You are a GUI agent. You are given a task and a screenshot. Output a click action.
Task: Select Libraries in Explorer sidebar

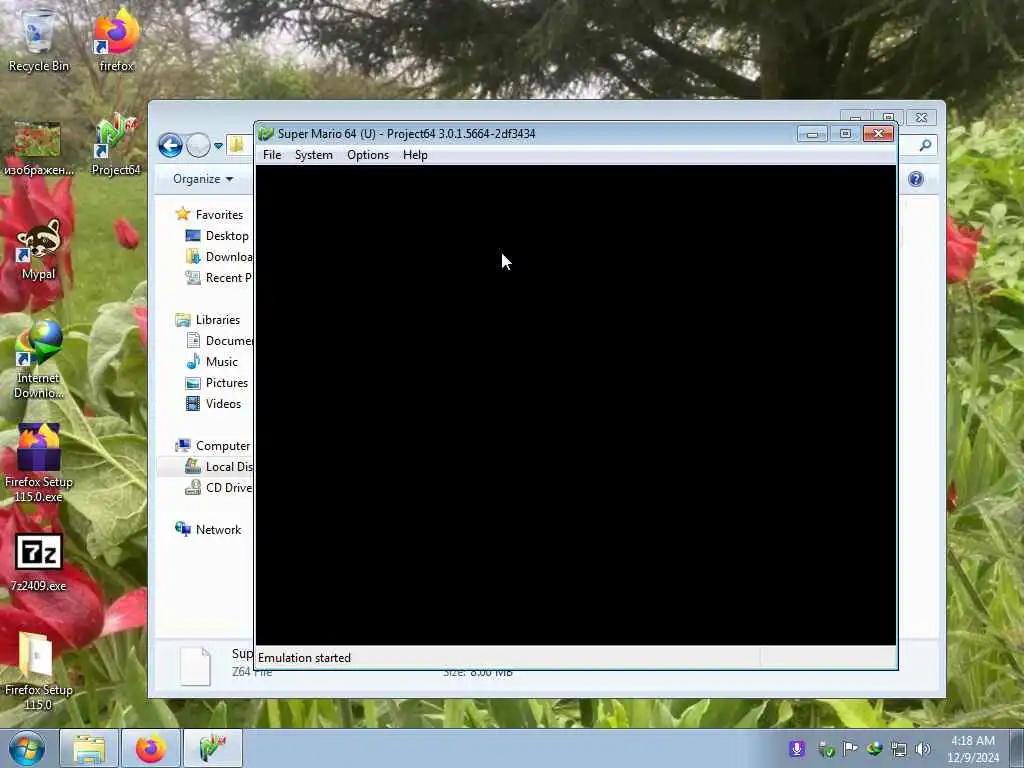coord(208,320)
